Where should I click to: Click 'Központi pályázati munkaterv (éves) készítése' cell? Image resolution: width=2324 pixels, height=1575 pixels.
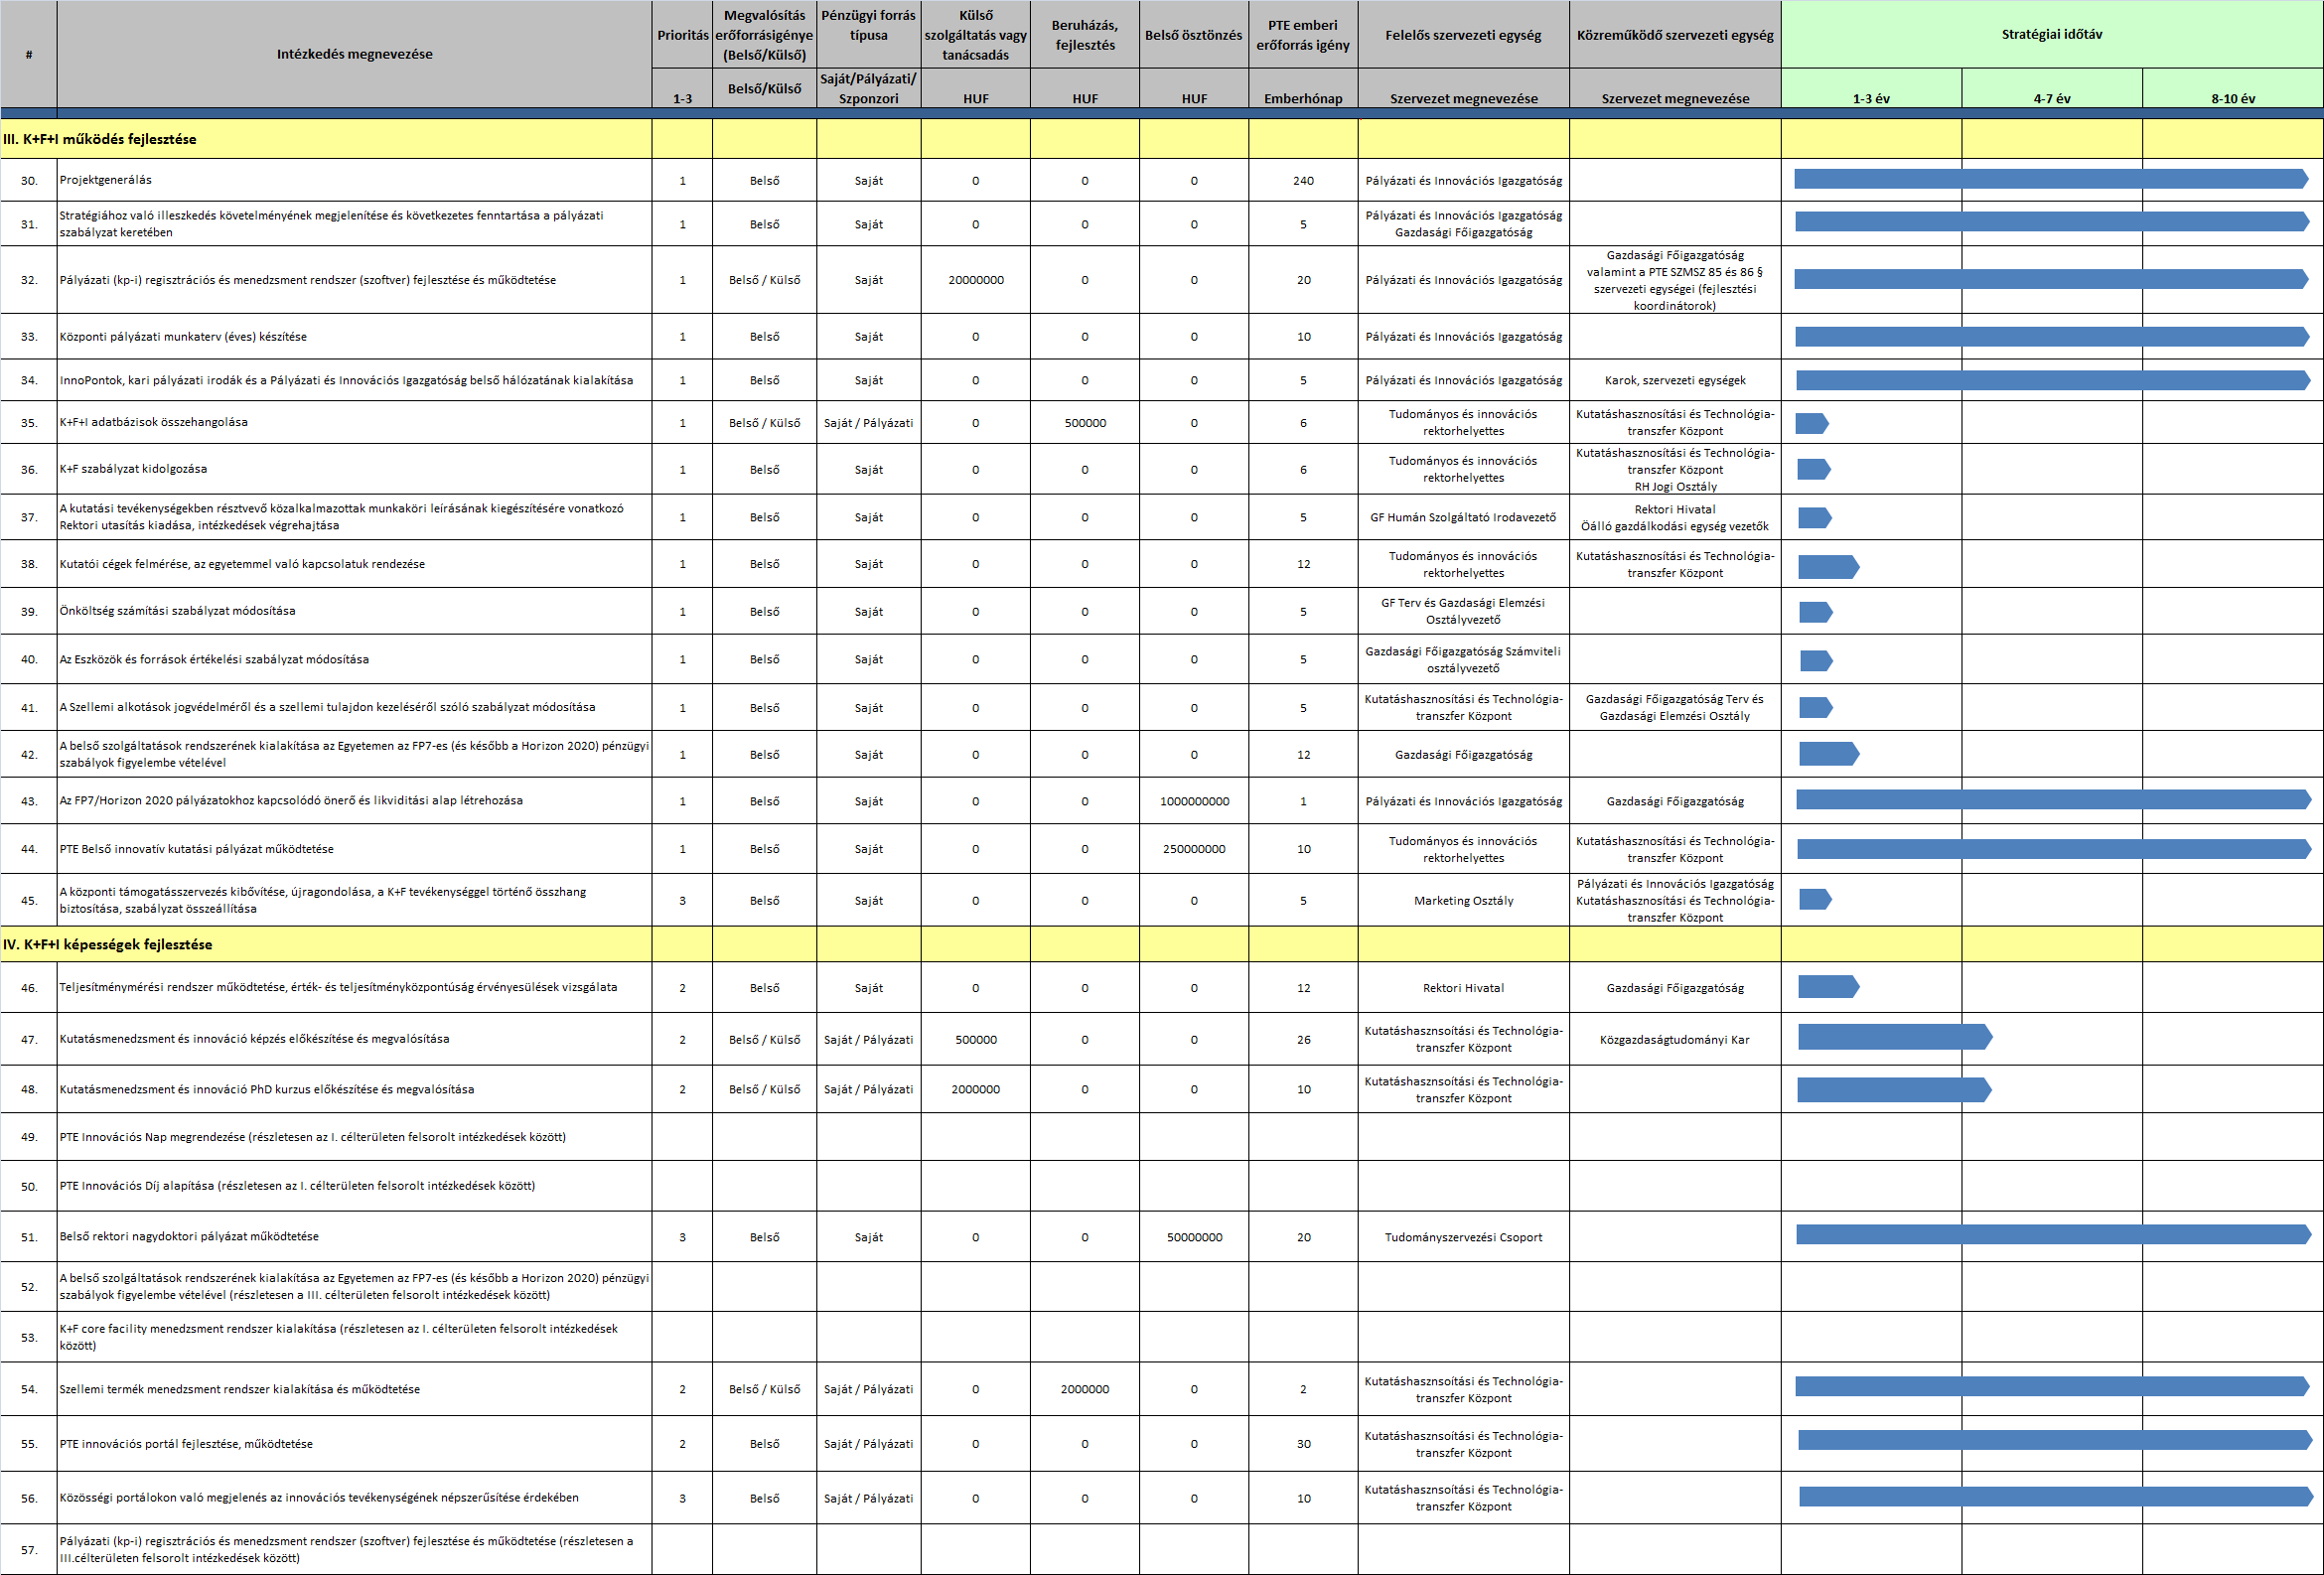pyautogui.click(x=354, y=337)
